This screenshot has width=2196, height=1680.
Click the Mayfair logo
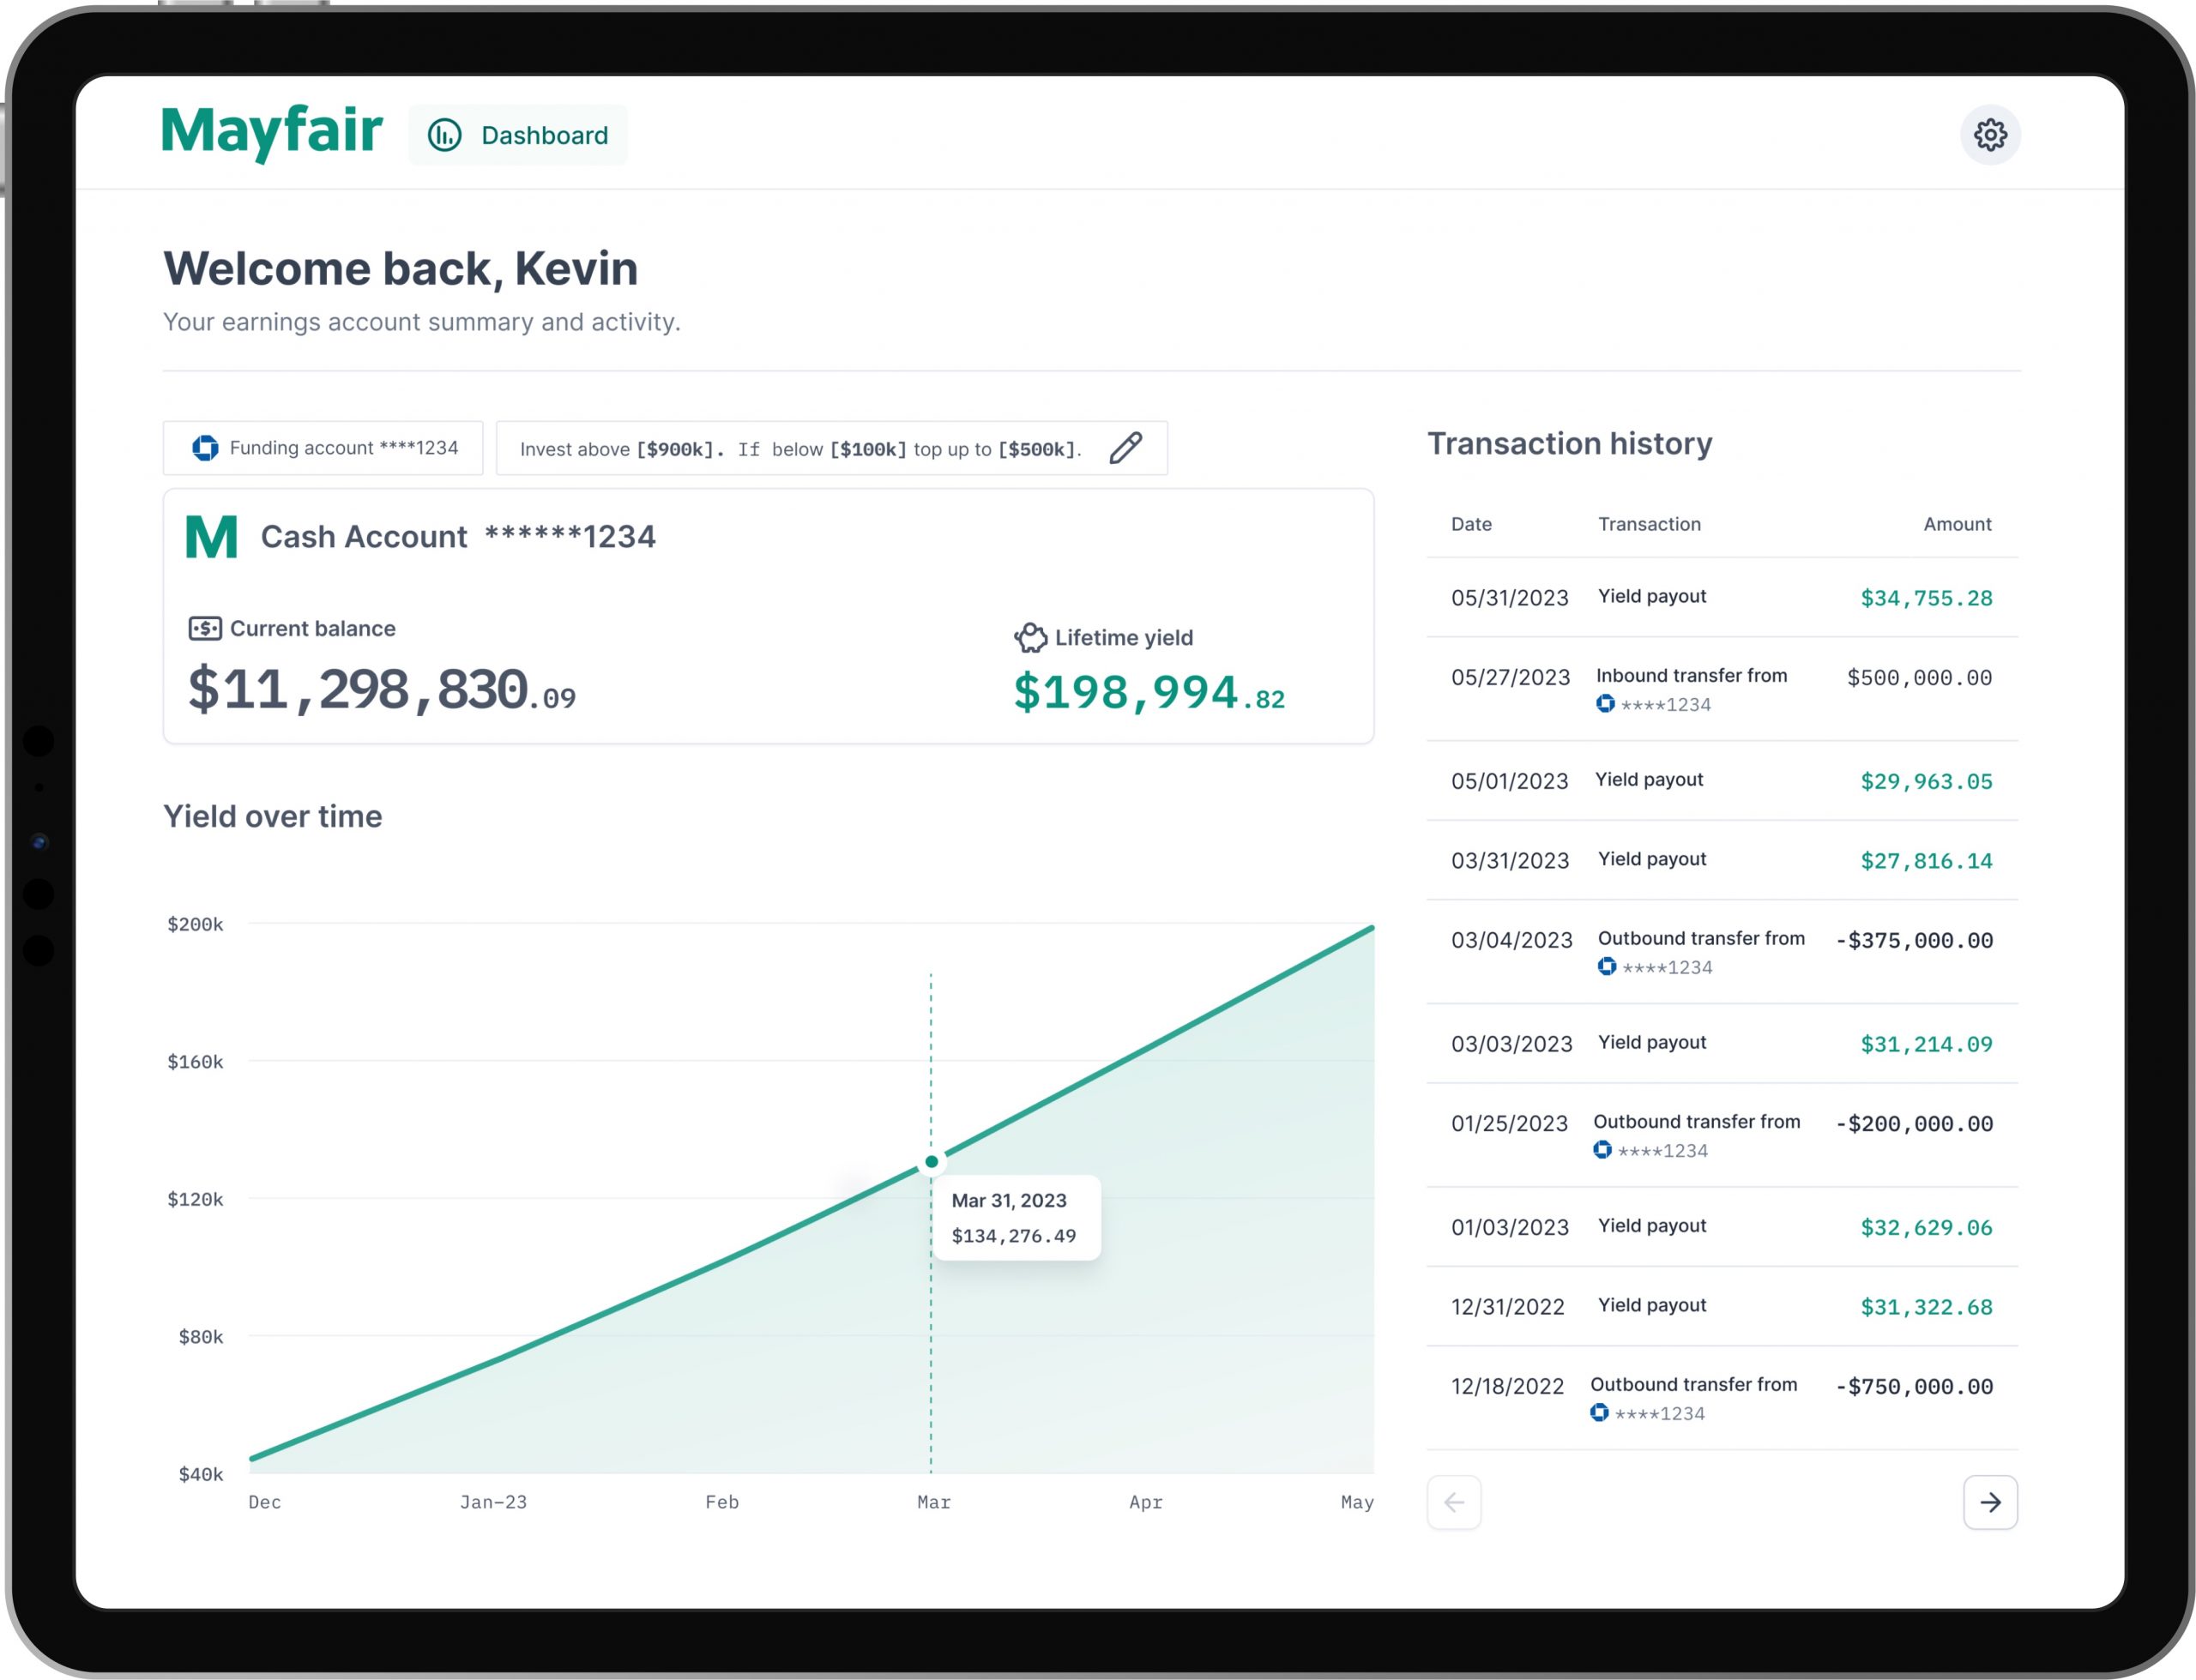coord(272,131)
